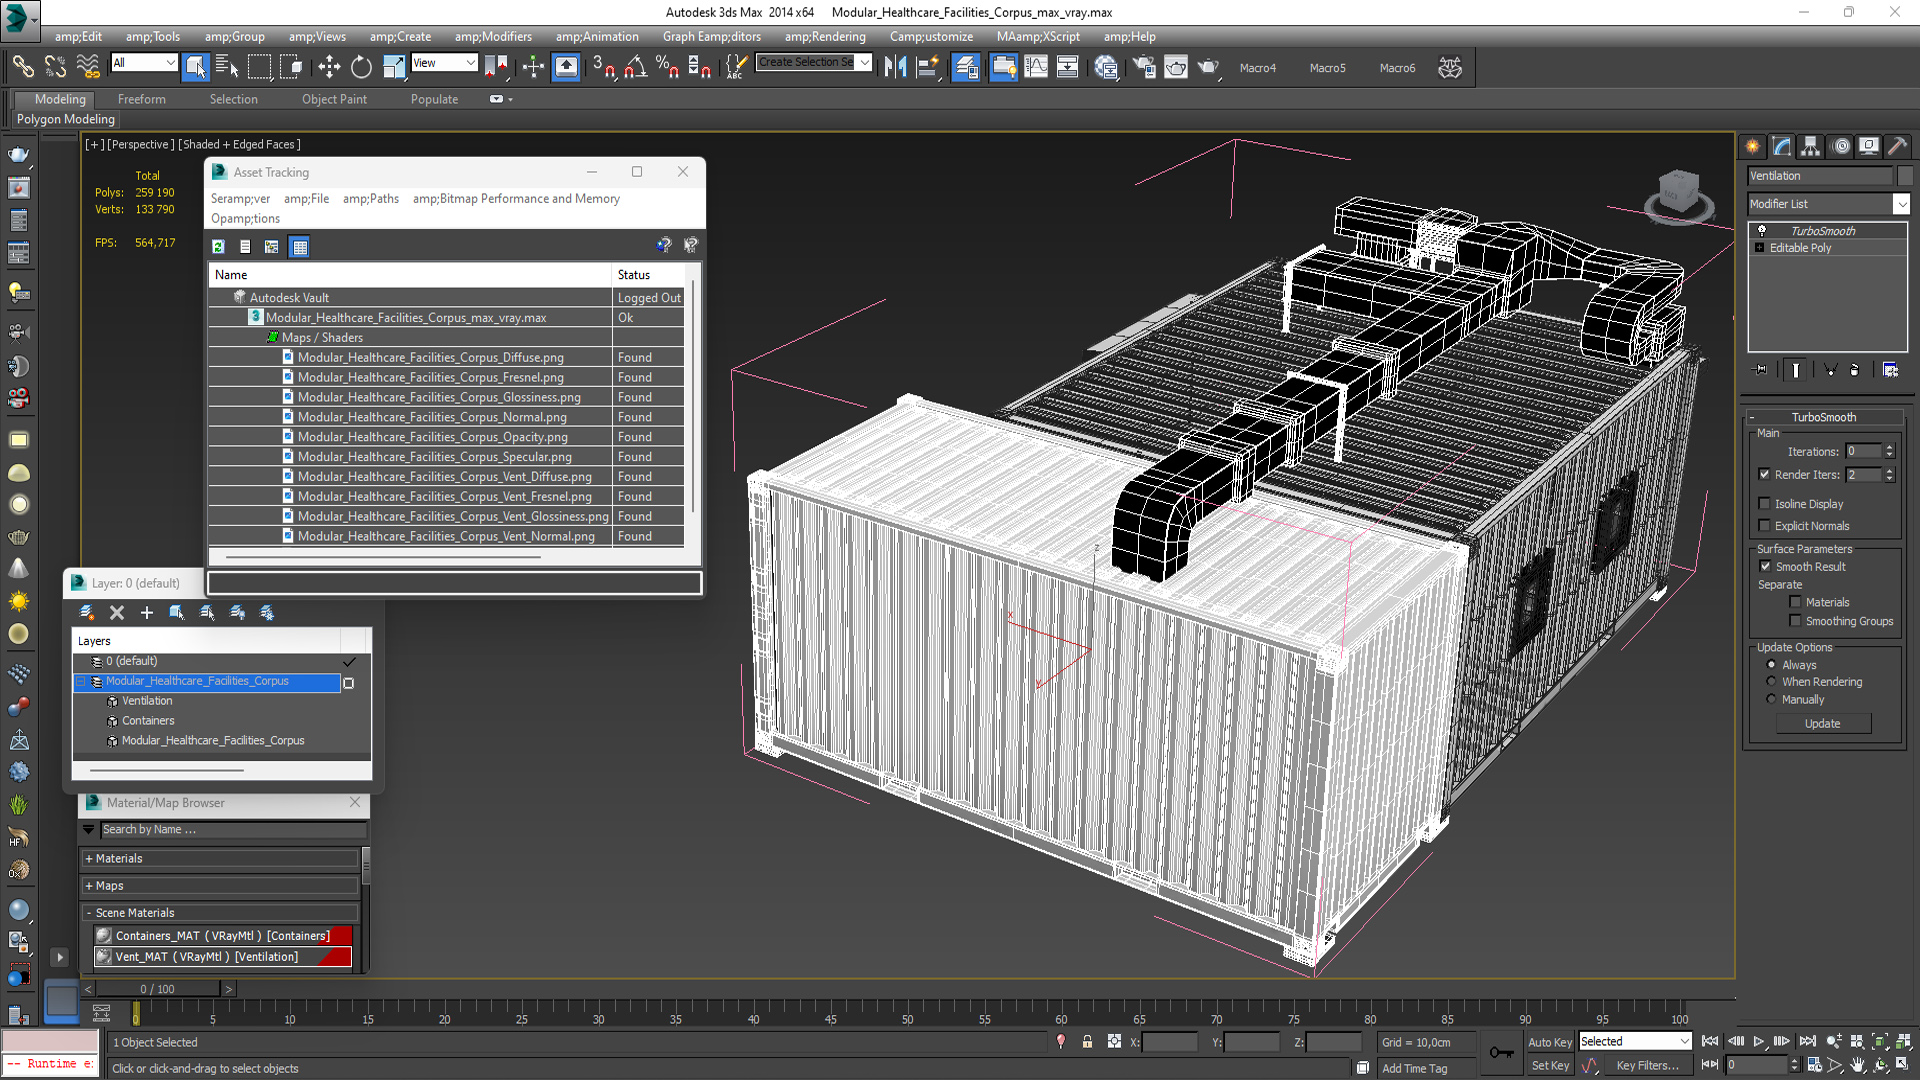Switch to the Freeform ribbon tab

[142, 99]
